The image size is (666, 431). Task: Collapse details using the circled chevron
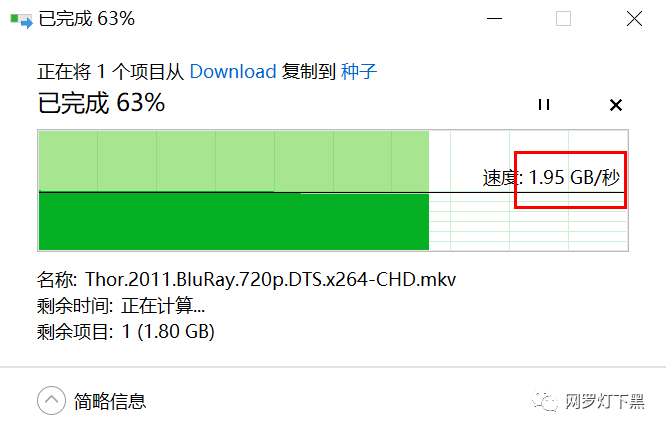51,400
